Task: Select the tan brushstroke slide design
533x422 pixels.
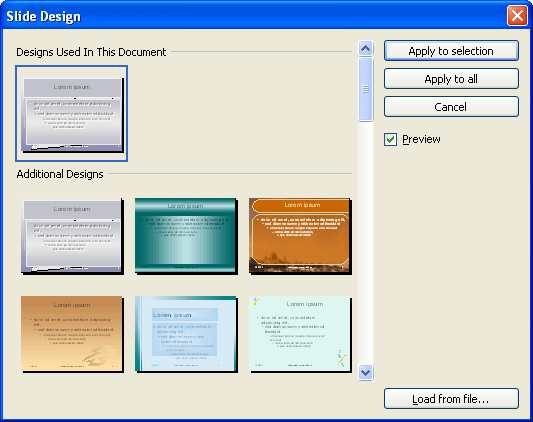Action: (x=72, y=334)
